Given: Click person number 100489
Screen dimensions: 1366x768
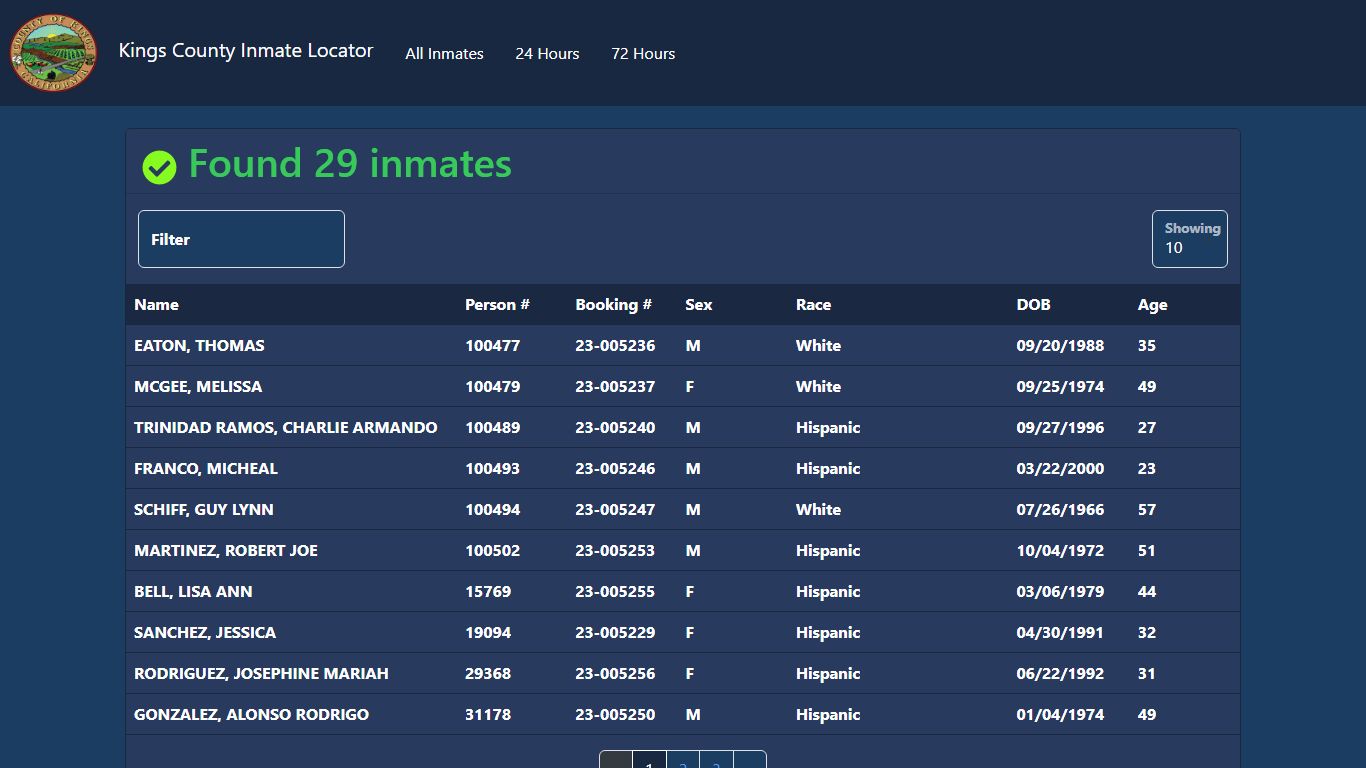Looking at the screenshot, I should click(x=492, y=428).
